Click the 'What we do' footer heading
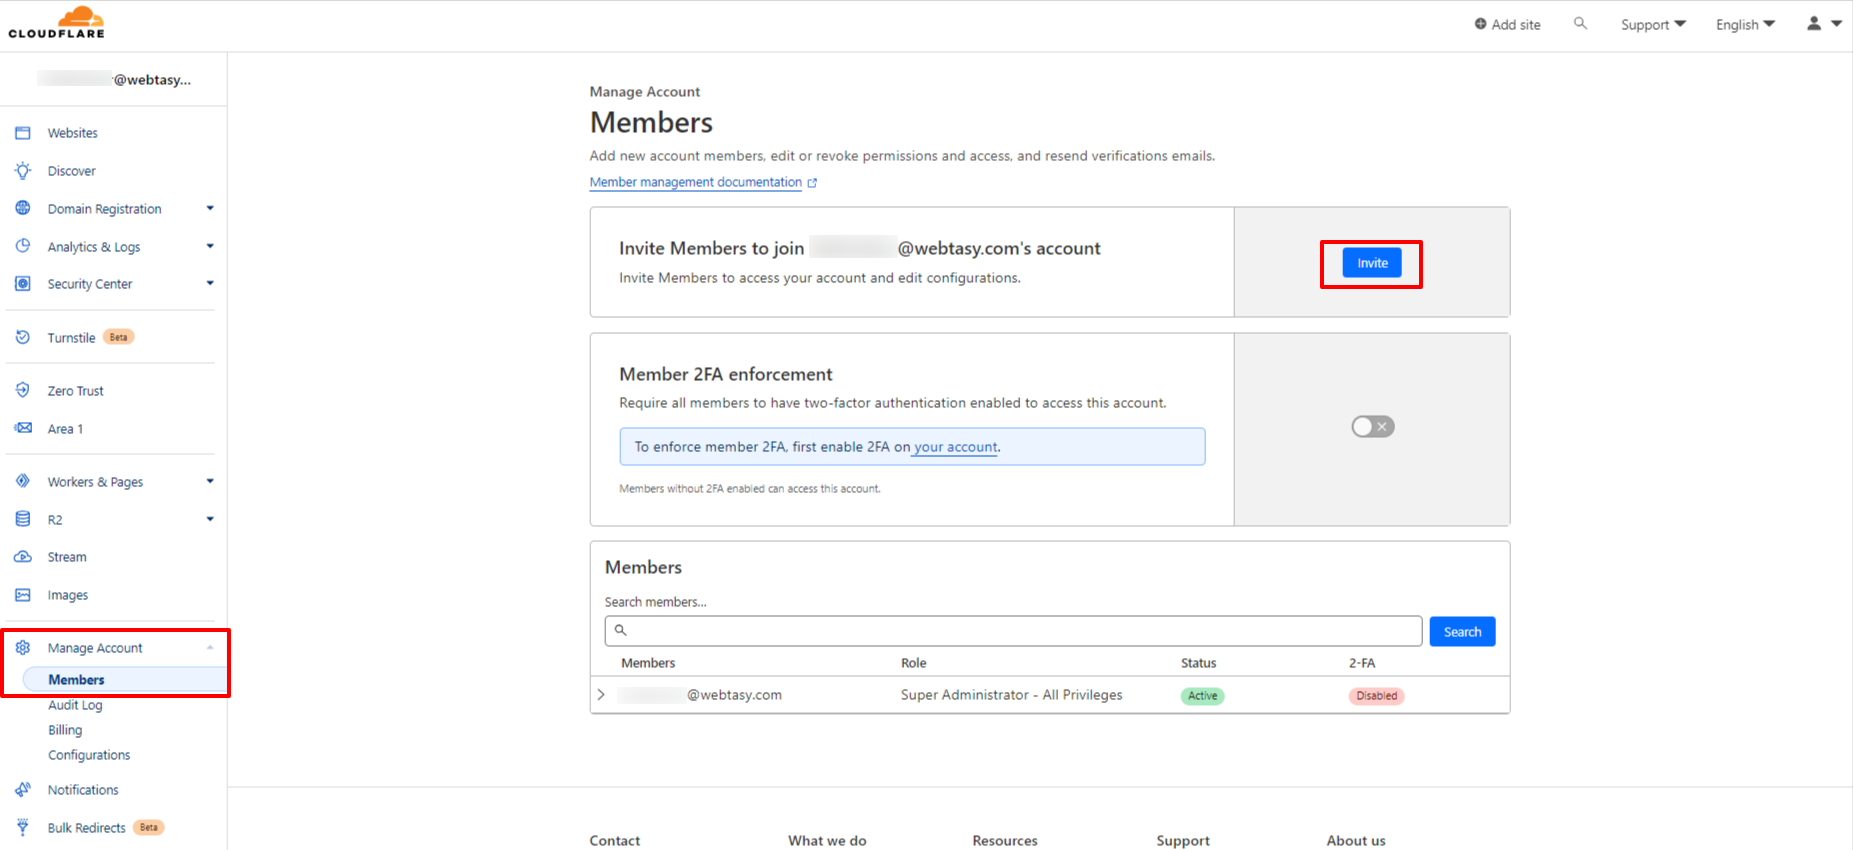This screenshot has height=850, width=1853. [x=827, y=841]
